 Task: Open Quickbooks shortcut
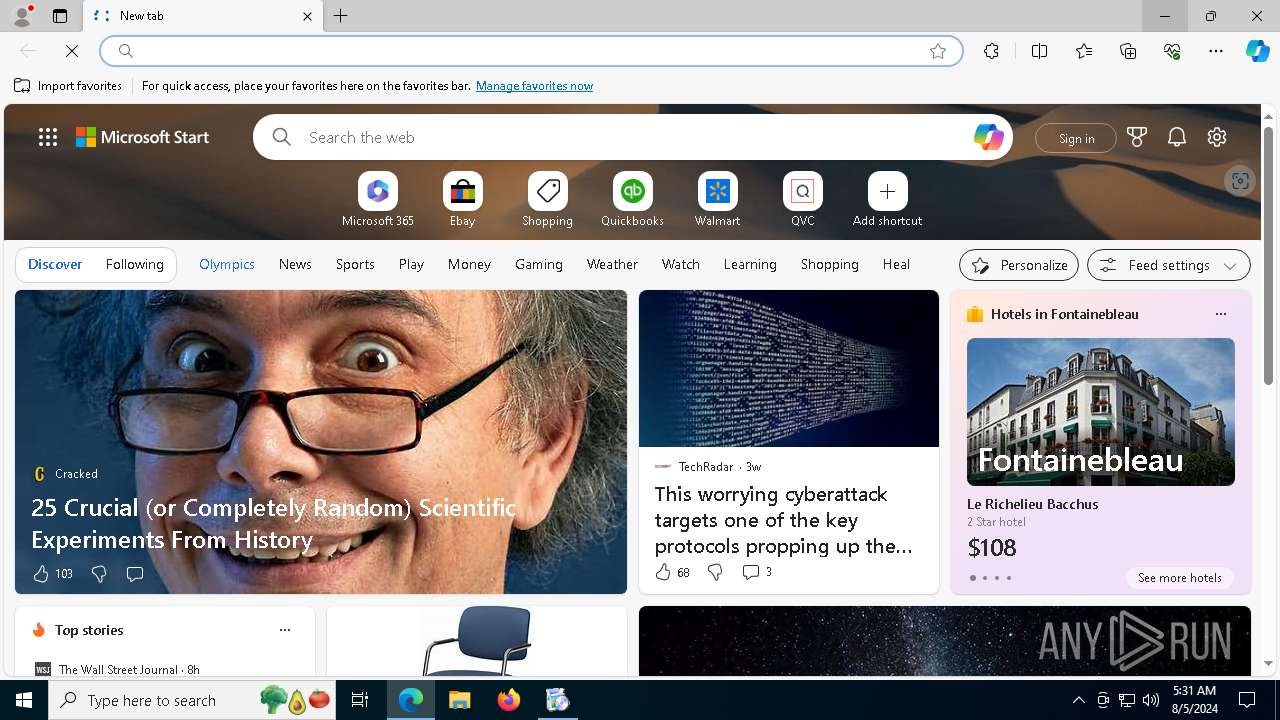point(632,200)
